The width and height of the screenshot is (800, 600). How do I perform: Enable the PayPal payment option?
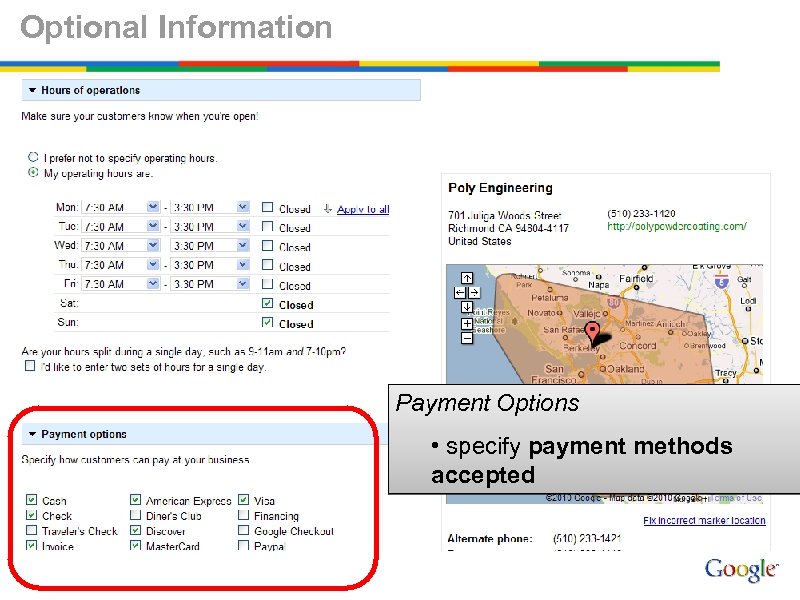243,546
